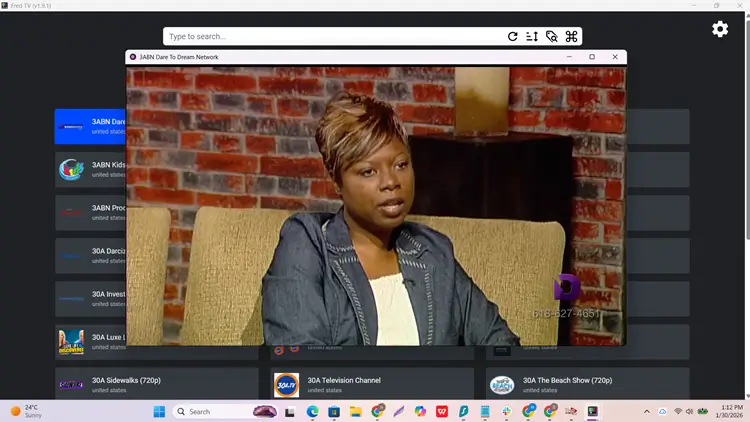Click the refresh playlist icon in search bar
Viewport: 750px width, 422px height.
[x=512, y=36]
